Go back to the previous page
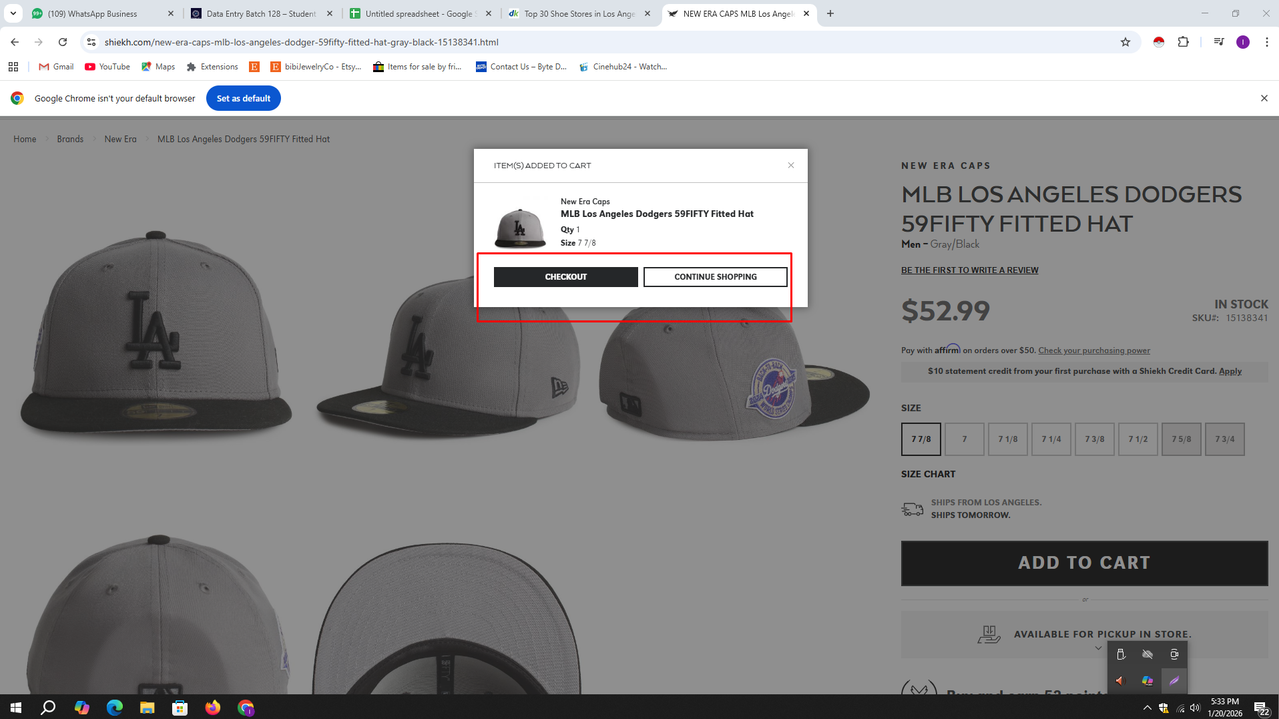The width and height of the screenshot is (1279, 719). tap(14, 42)
